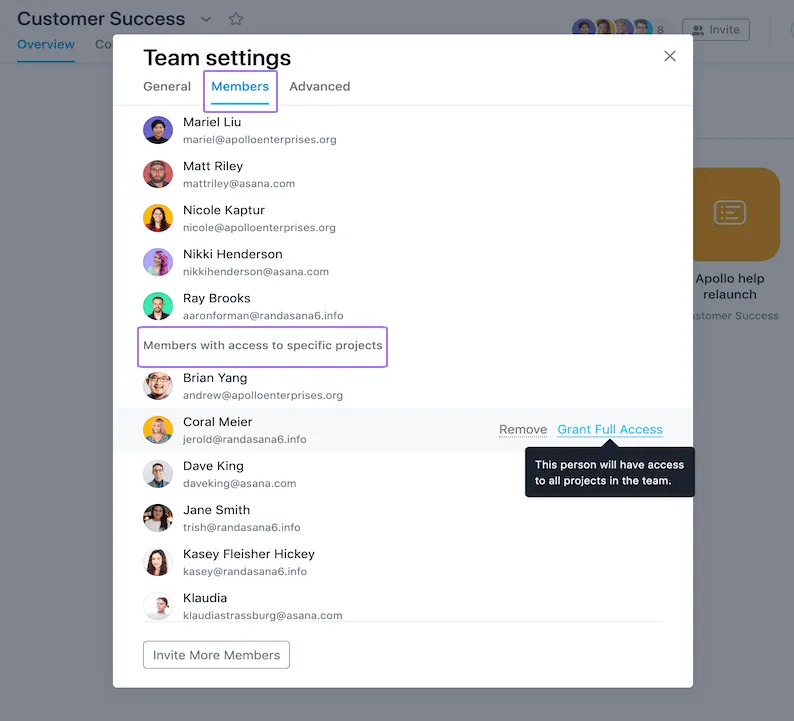The width and height of the screenshot is (794, 721).
Task: Remove Coral Meier from the team
Action: 523,430
